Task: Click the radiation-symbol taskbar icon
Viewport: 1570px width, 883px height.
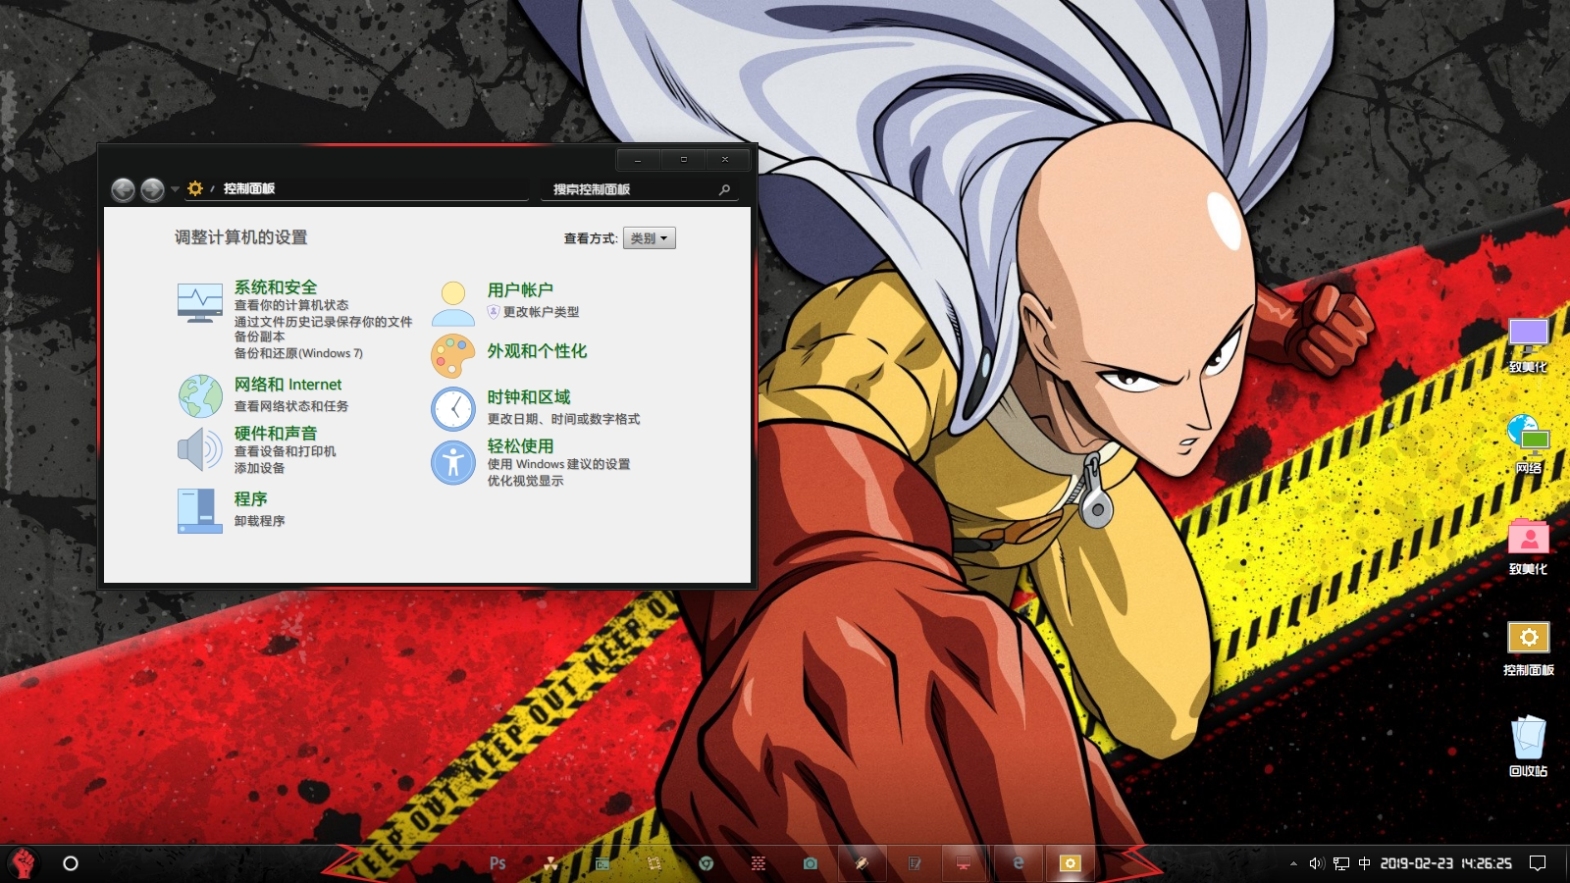Action: click(550, 863)
